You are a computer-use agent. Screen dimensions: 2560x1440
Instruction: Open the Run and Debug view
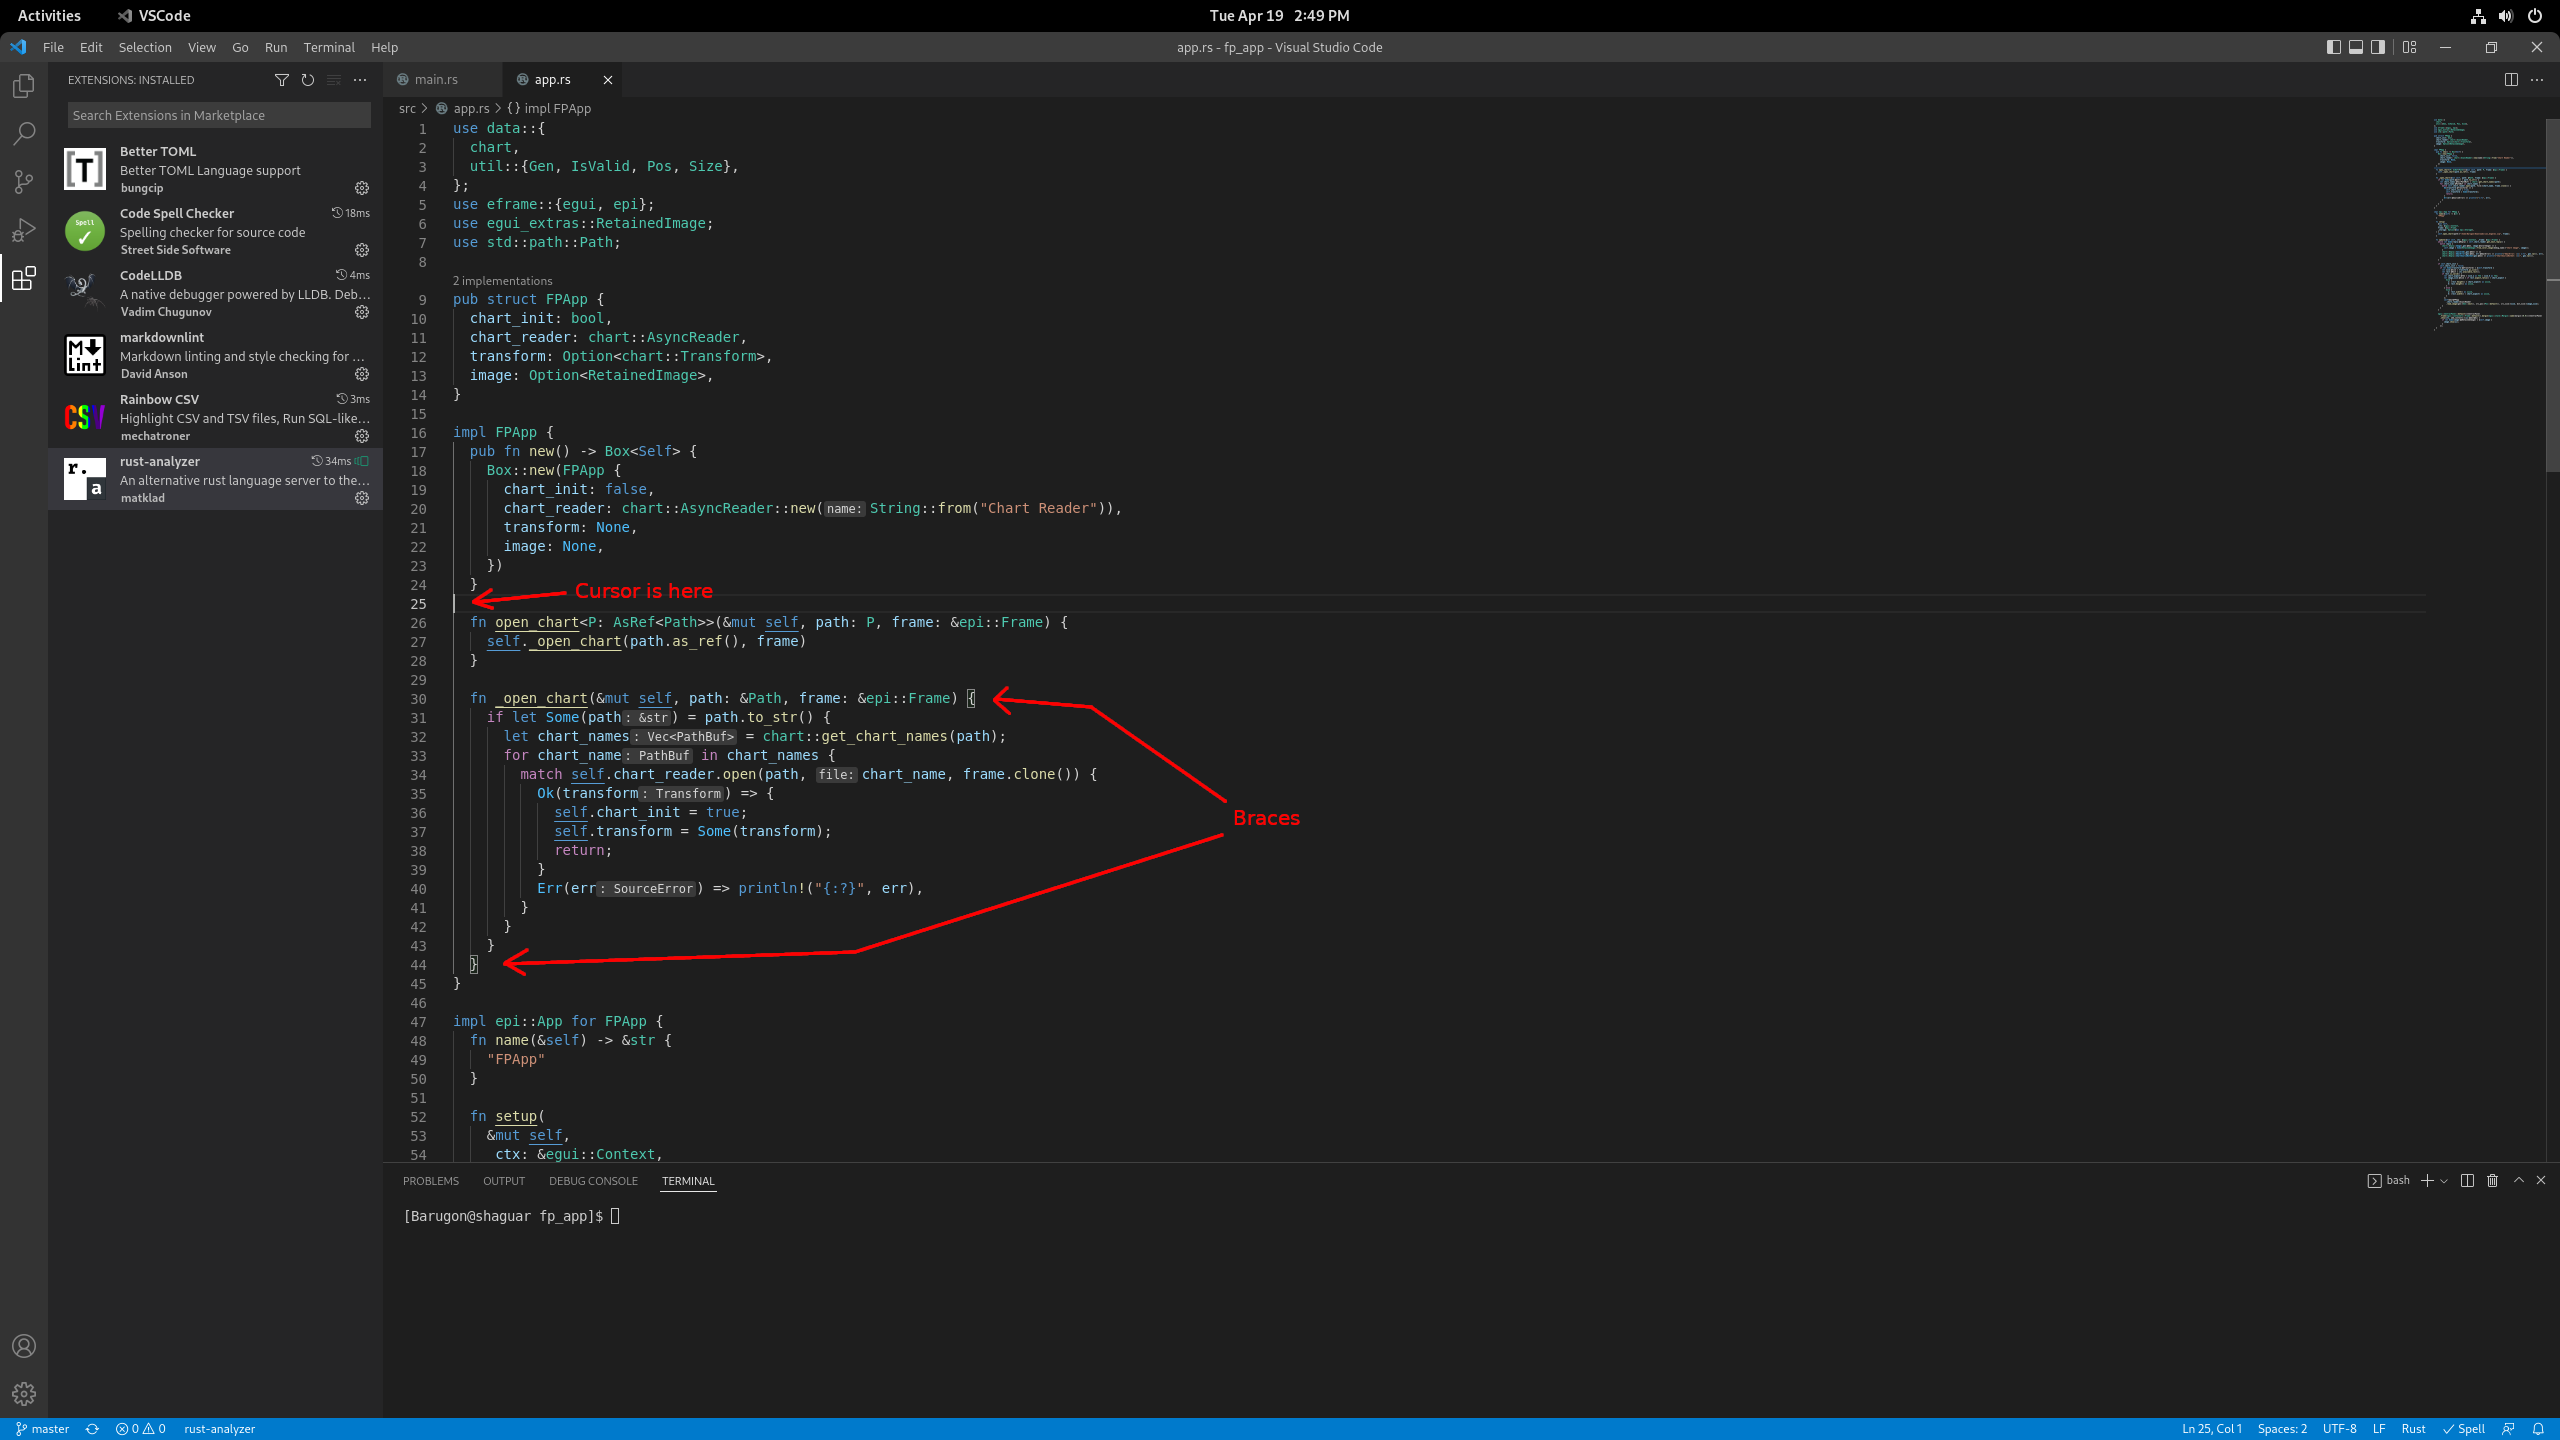tap(24, 230)
